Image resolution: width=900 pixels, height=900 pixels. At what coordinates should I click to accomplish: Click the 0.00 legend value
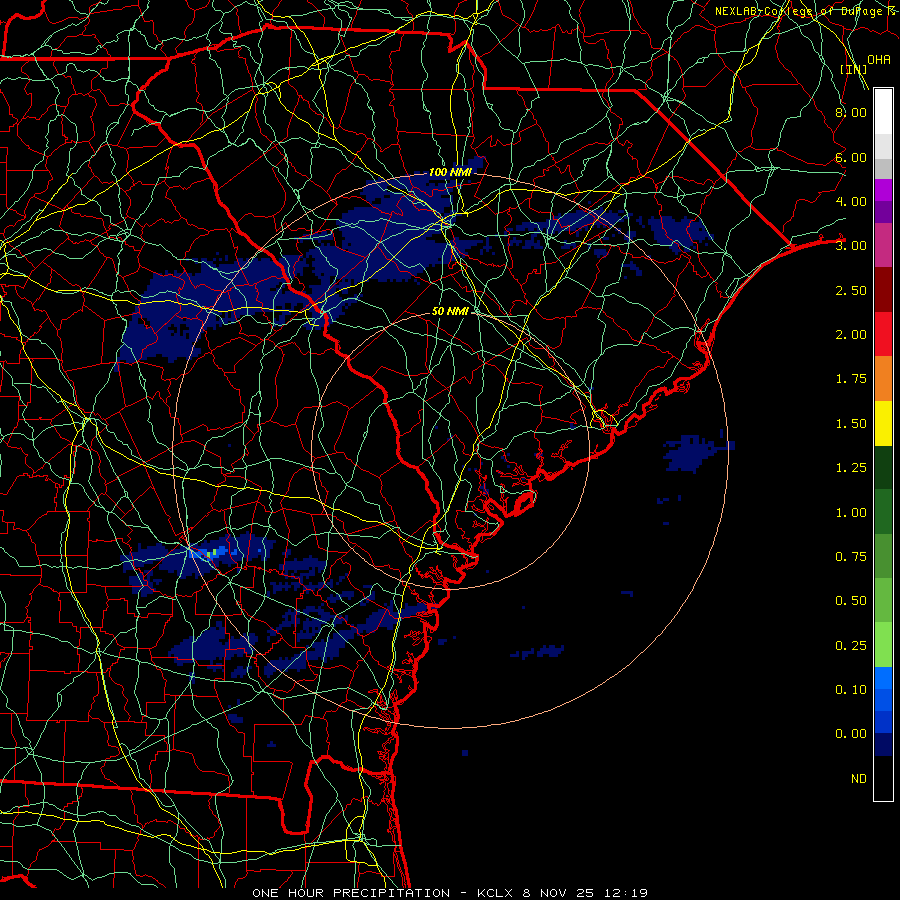[x=851, y=734]
